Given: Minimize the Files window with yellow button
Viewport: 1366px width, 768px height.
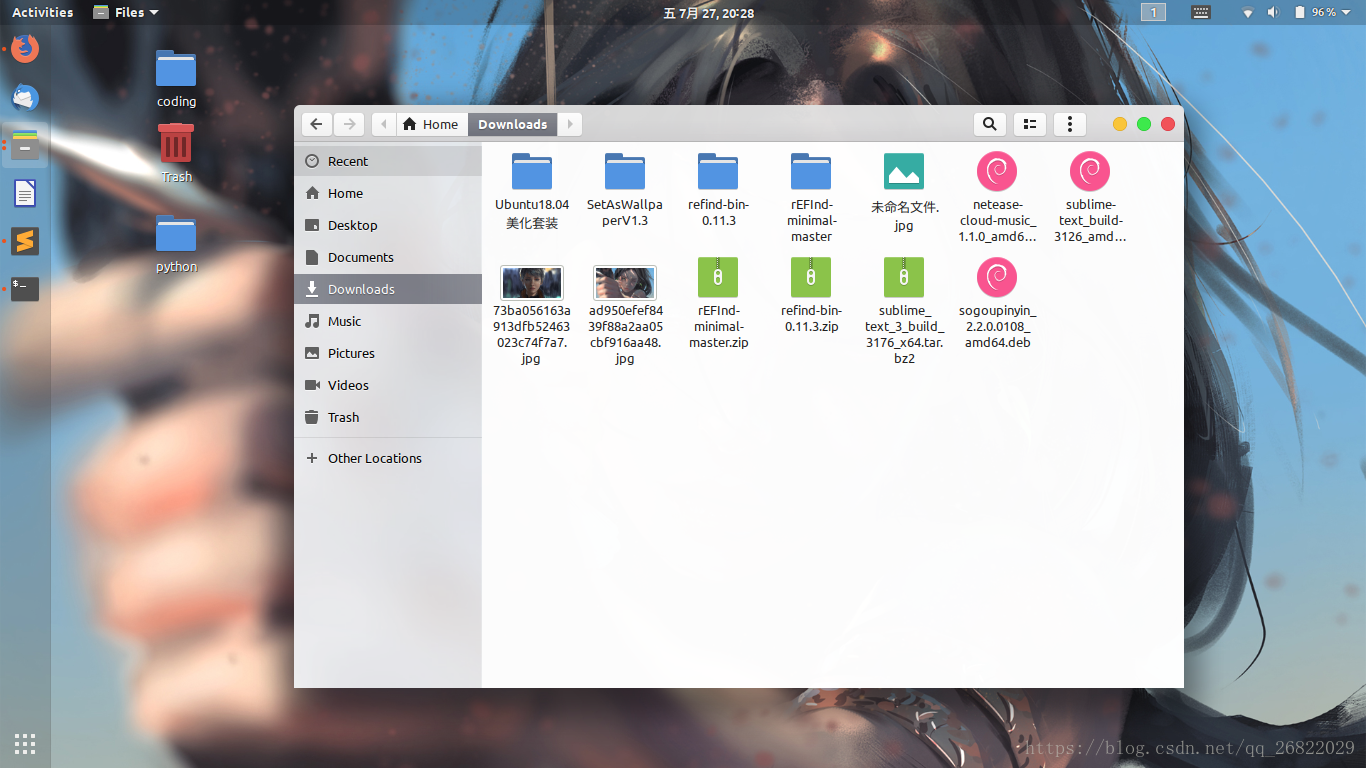Looking at the screenshot, I should [x=1120, y=124].
